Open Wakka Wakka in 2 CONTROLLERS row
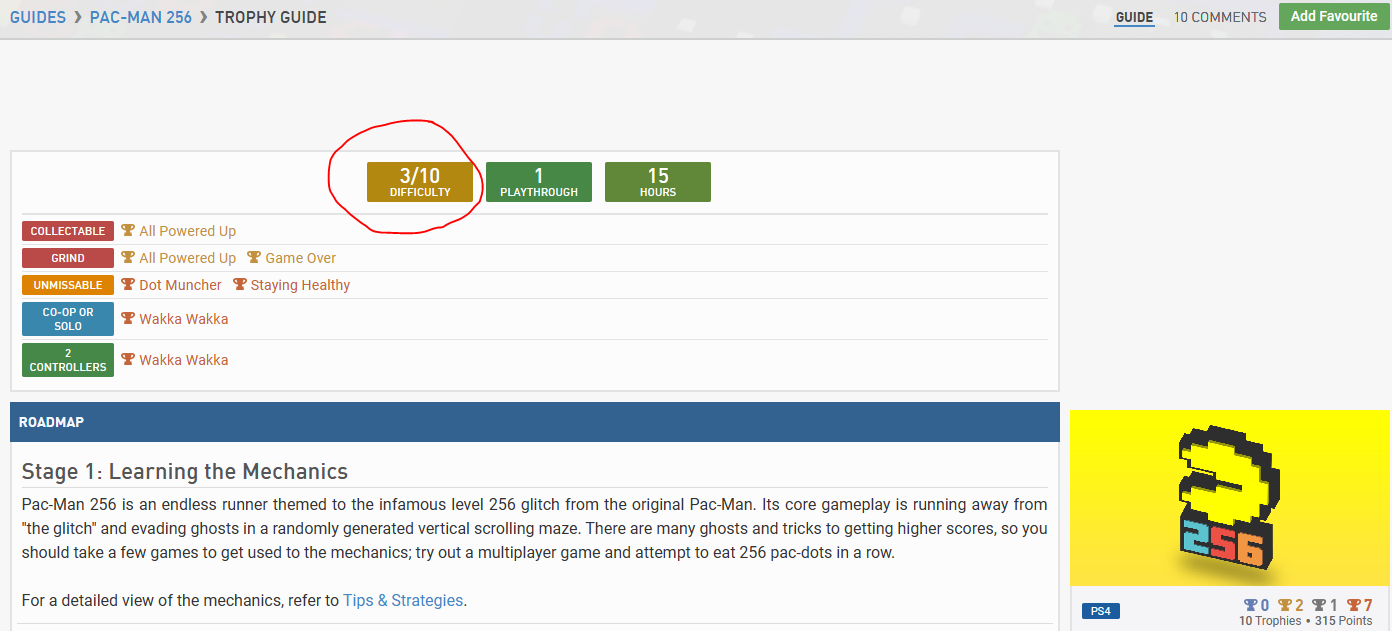Viewport: 1392px width, 631px height. click(x=184, y=360)
